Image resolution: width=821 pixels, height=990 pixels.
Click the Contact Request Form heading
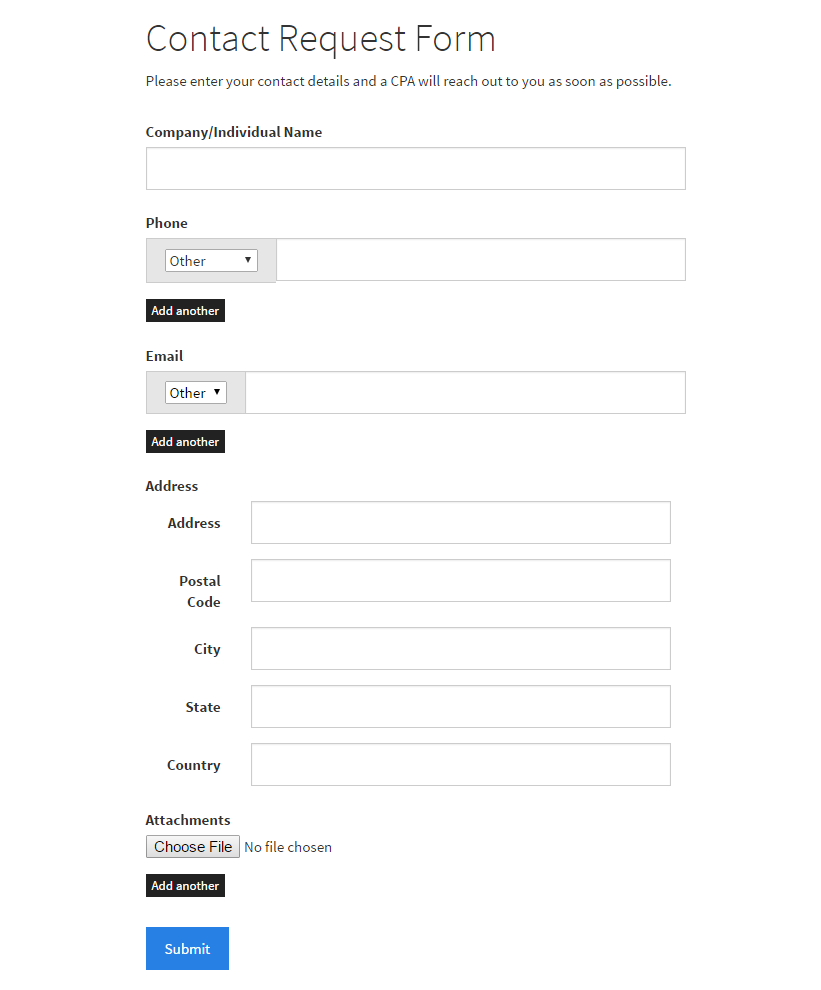point(321,39)
